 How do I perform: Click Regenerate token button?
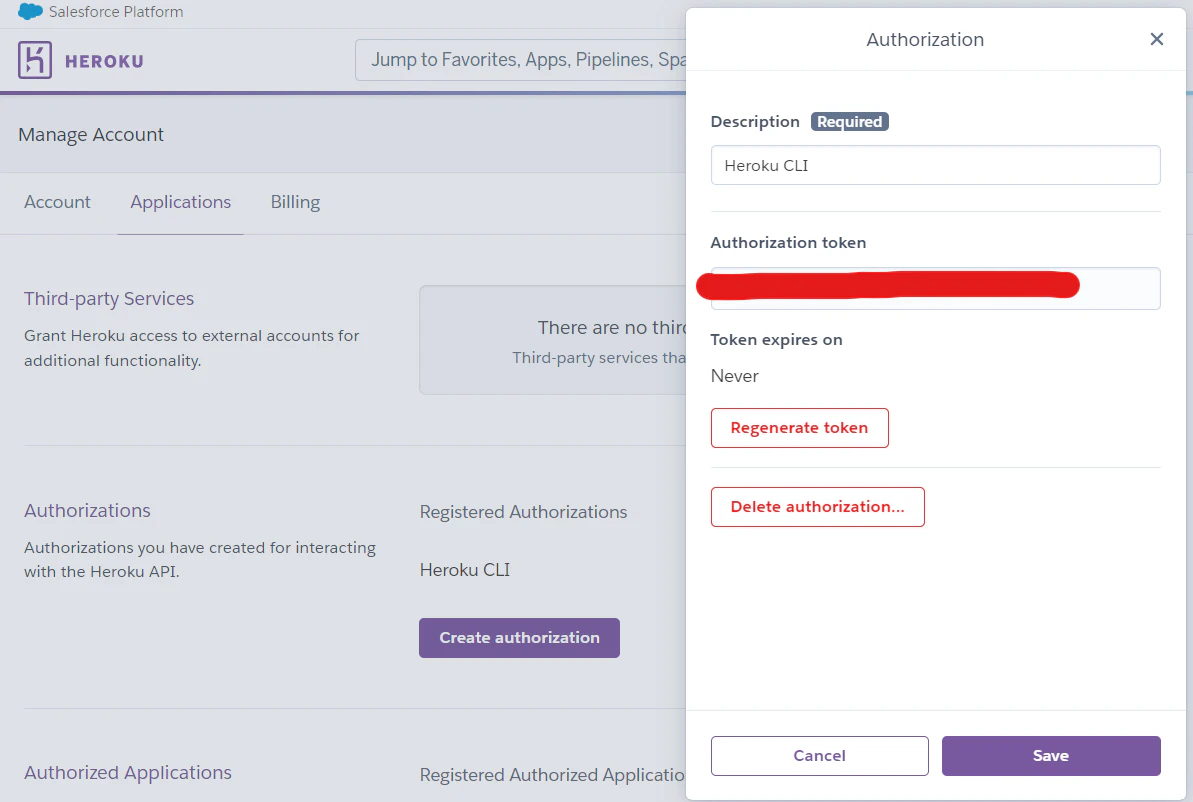pyautogui.click(x=800, y=428)
